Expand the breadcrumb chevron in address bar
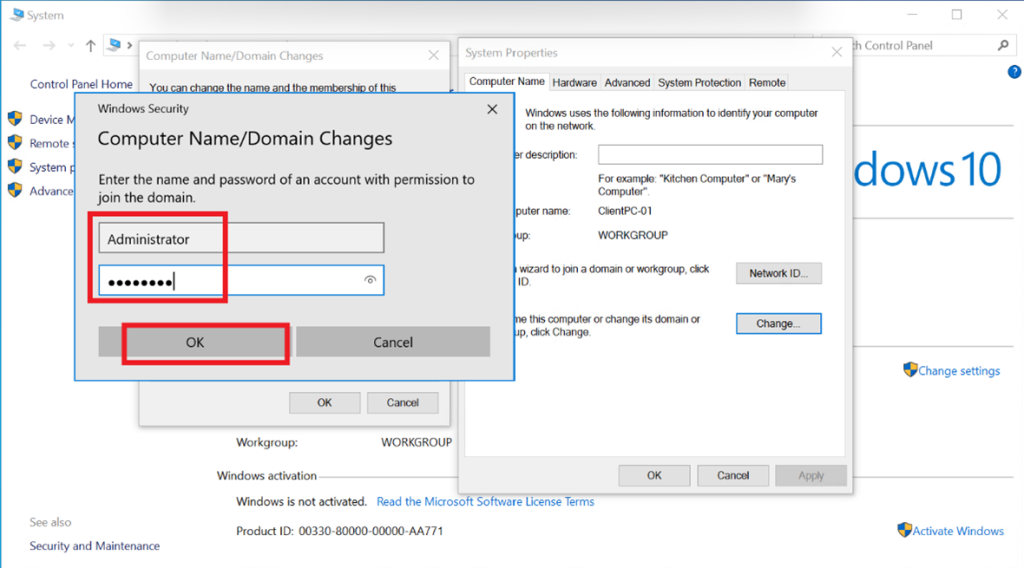 130,46
